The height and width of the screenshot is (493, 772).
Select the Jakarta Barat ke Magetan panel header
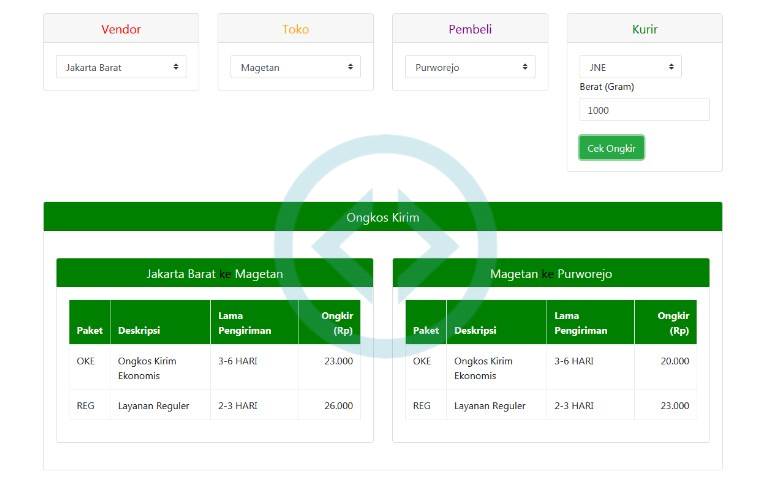(215, 273)
